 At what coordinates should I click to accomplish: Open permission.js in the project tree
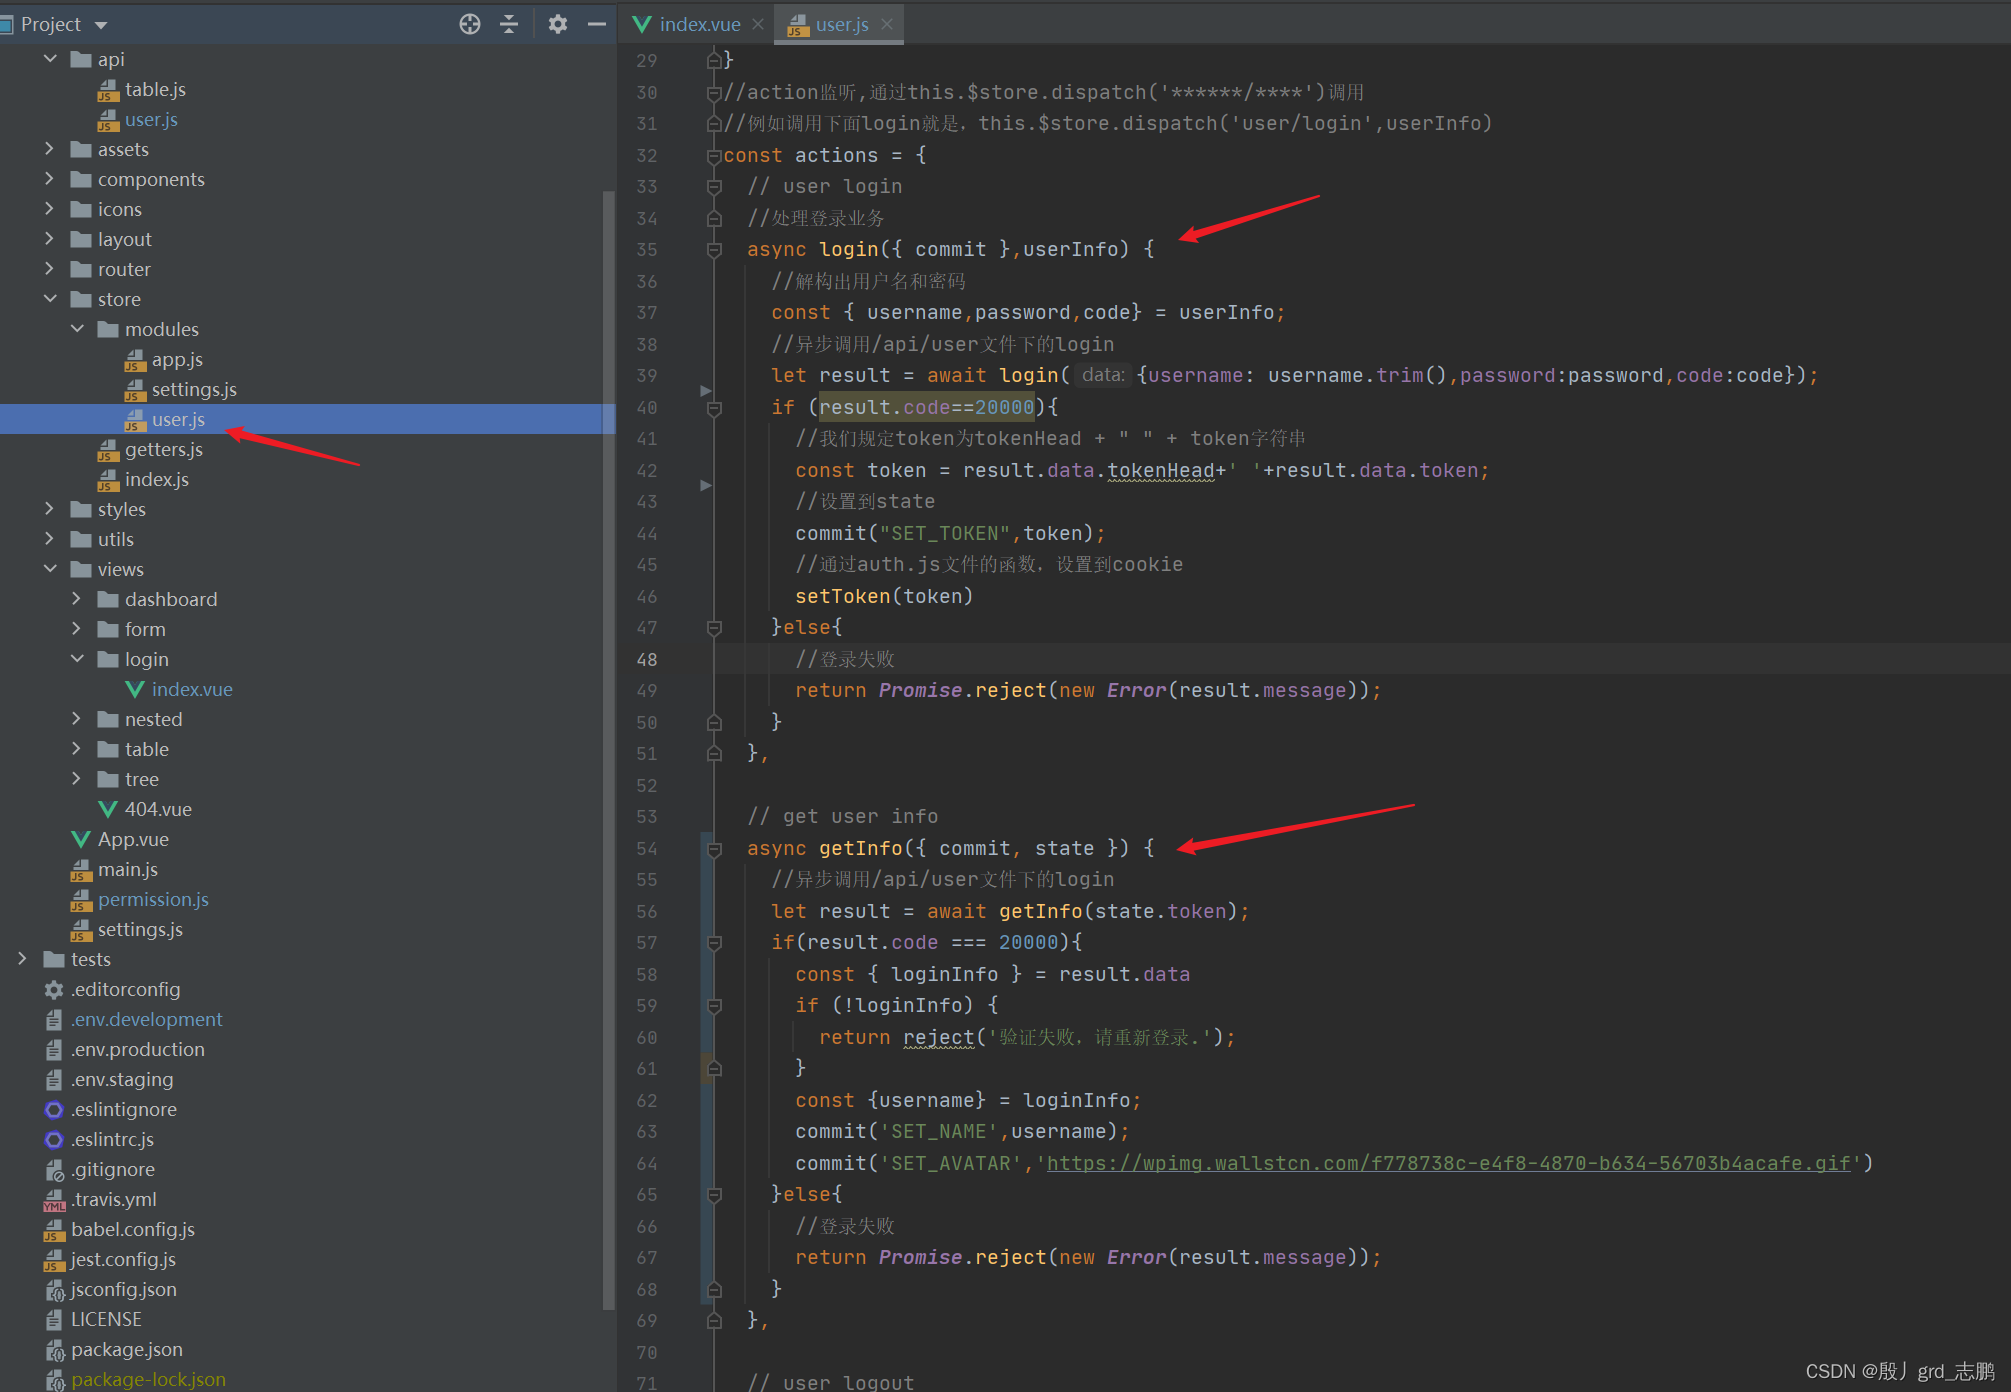pyautogui.click(x=153, y=899)
